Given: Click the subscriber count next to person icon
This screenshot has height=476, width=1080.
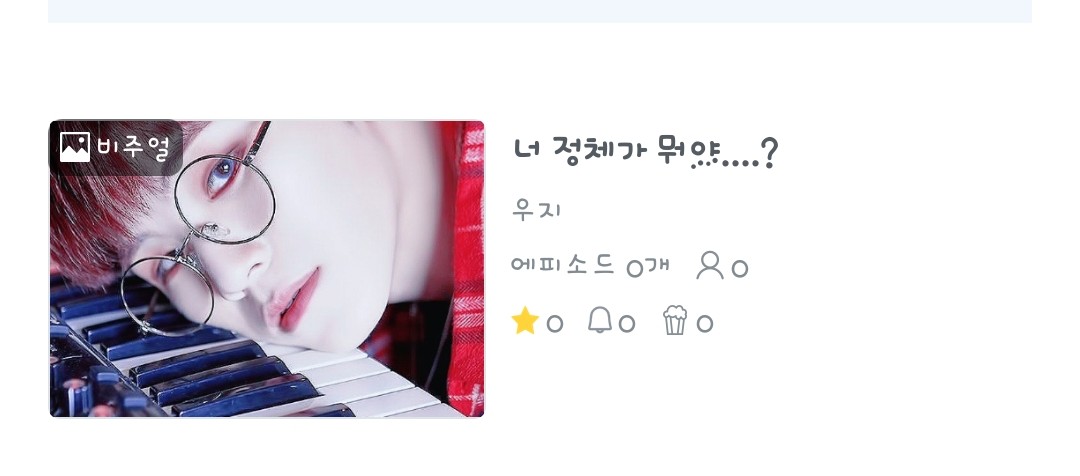Looking at the screenshot, I should coord(740,268).
